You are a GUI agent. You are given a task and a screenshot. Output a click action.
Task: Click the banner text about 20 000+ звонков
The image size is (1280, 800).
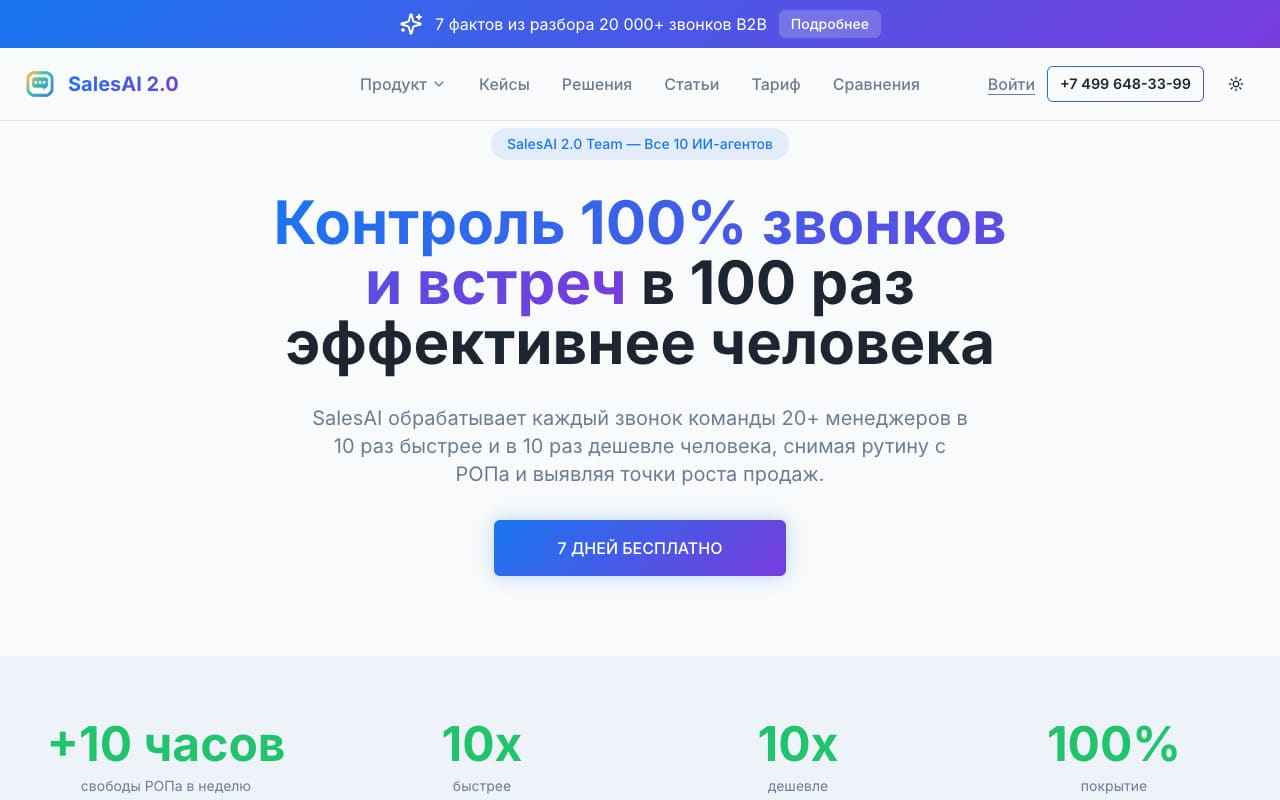click(x=601, y=24)
